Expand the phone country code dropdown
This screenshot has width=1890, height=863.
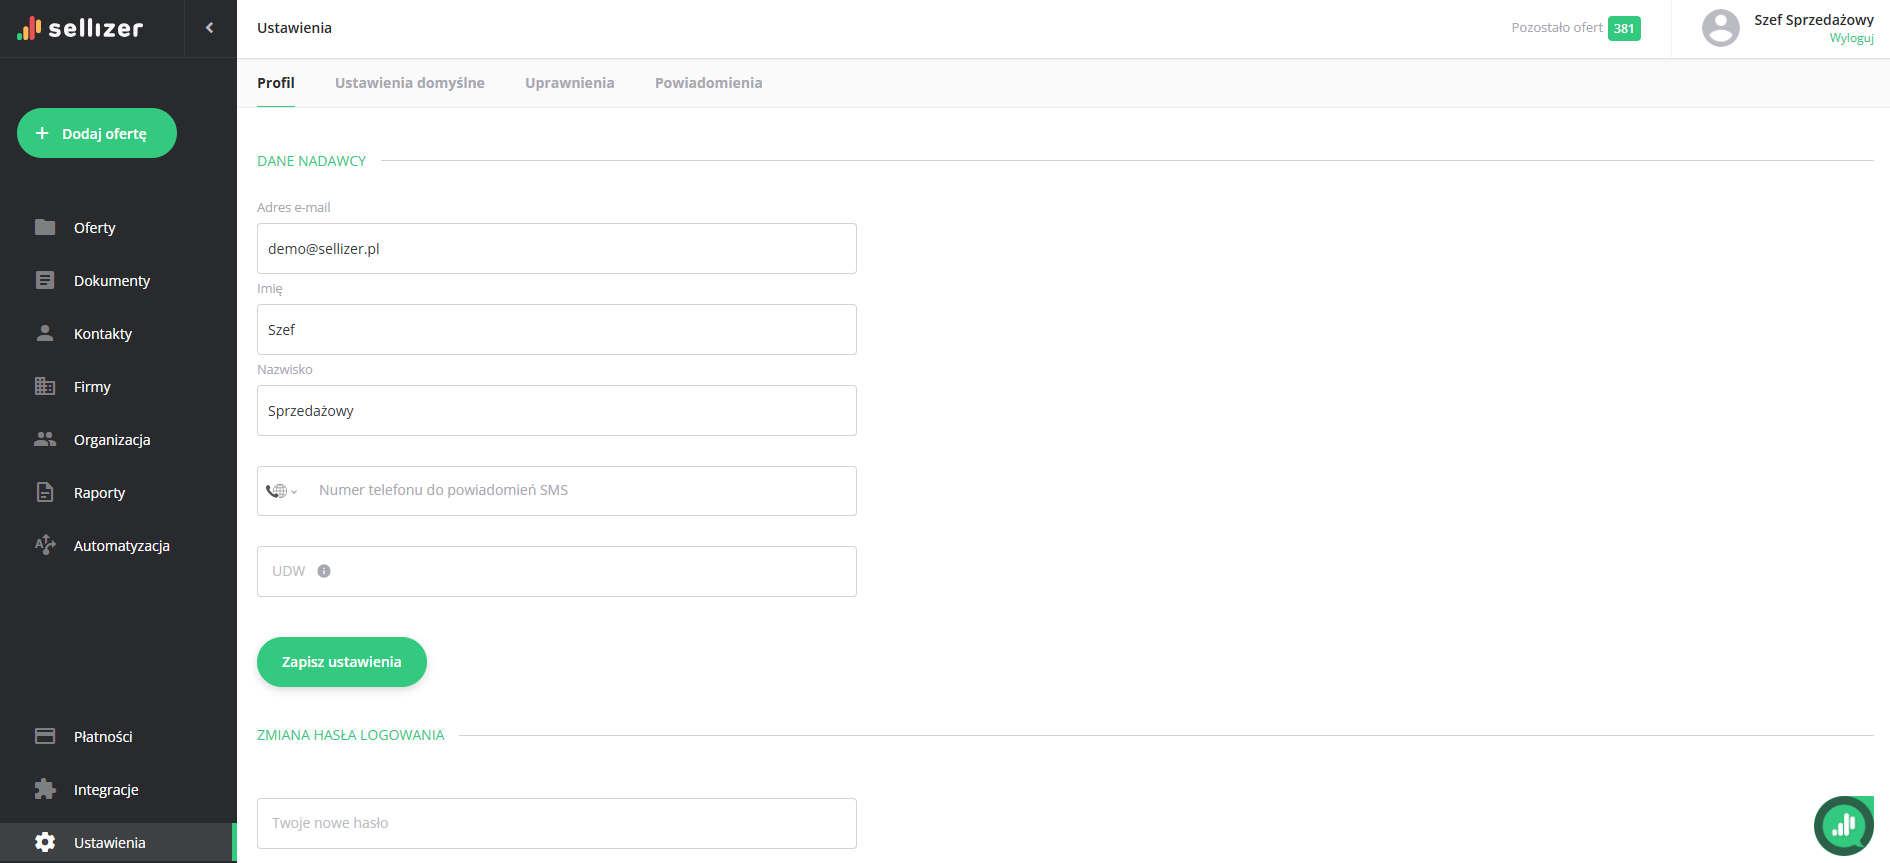pos(282,491)
